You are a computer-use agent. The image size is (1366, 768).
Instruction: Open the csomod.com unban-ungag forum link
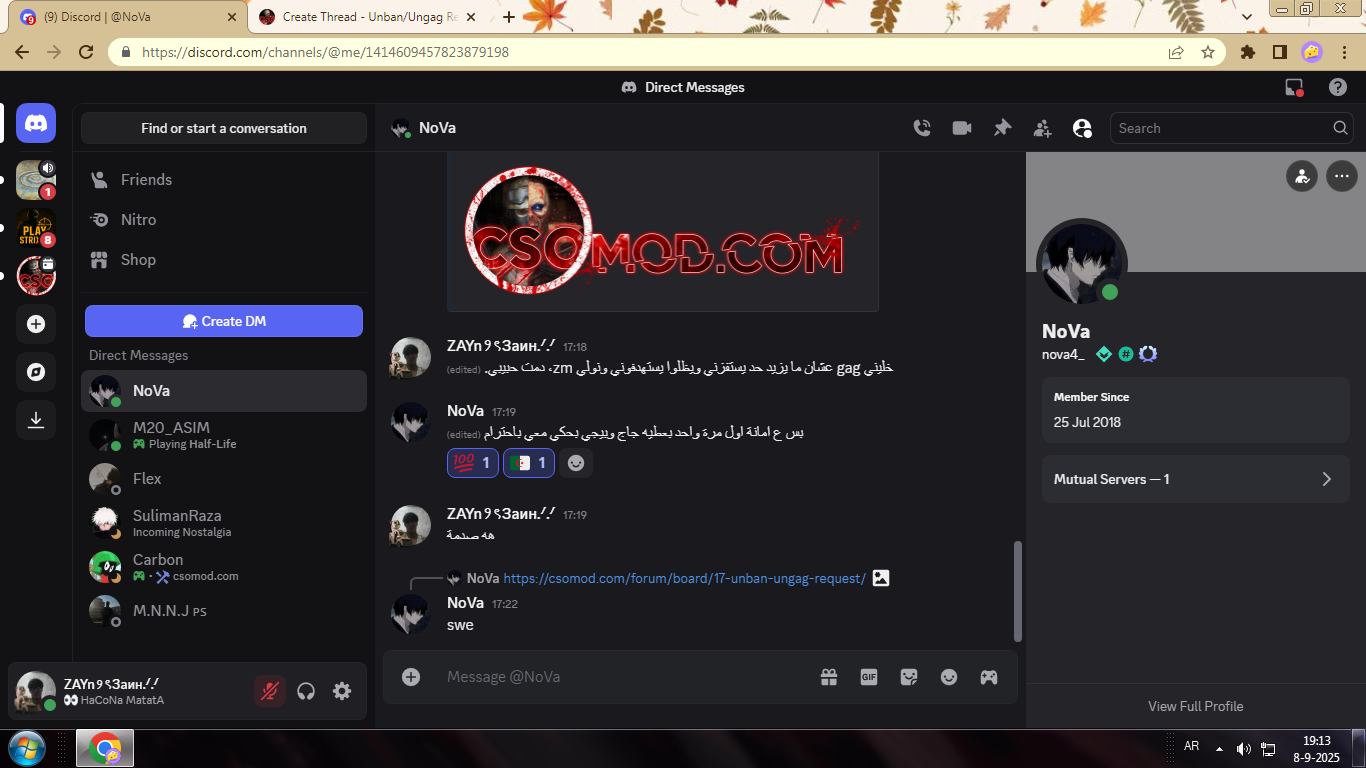(x=684, y=578)
